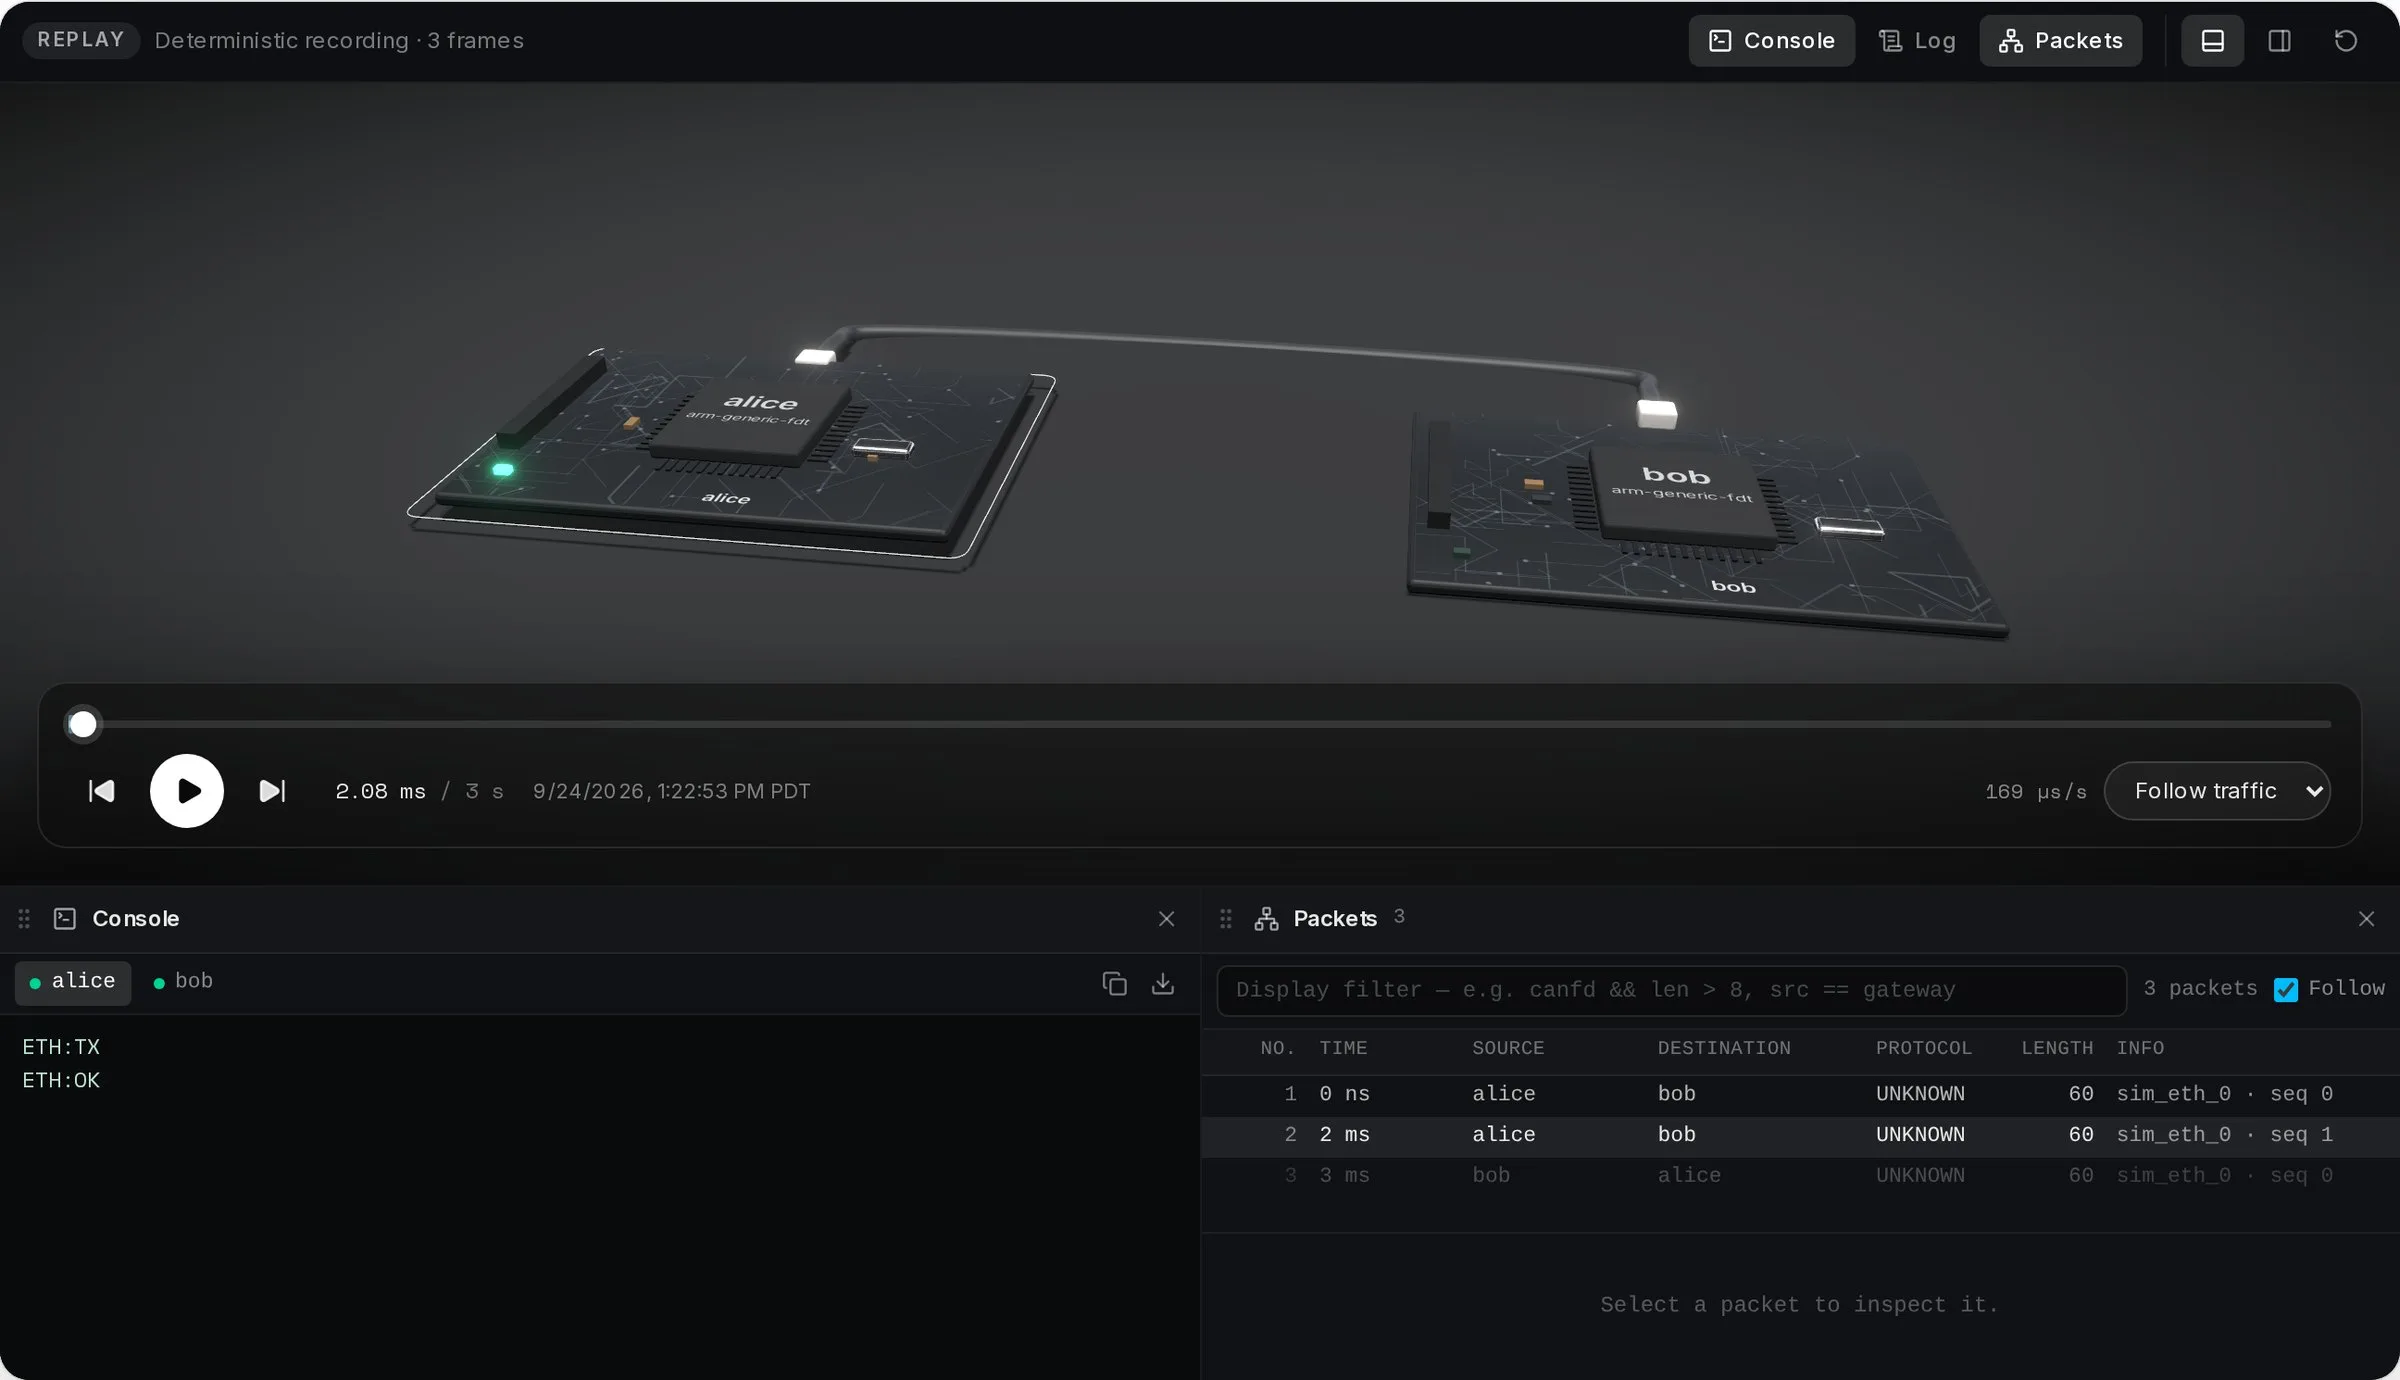Click the INFO column header
Viewport: 2400px width, 1380px height.
point(2140,1048)
